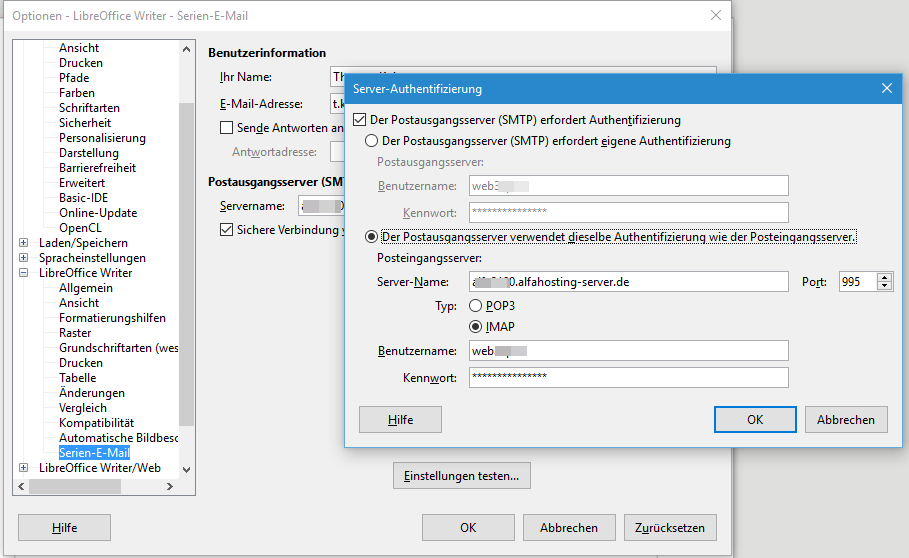The height and width of the screenshot is (558, 909).
Task: Decrease the Port value with down arrow
Action: click(885, 286)
